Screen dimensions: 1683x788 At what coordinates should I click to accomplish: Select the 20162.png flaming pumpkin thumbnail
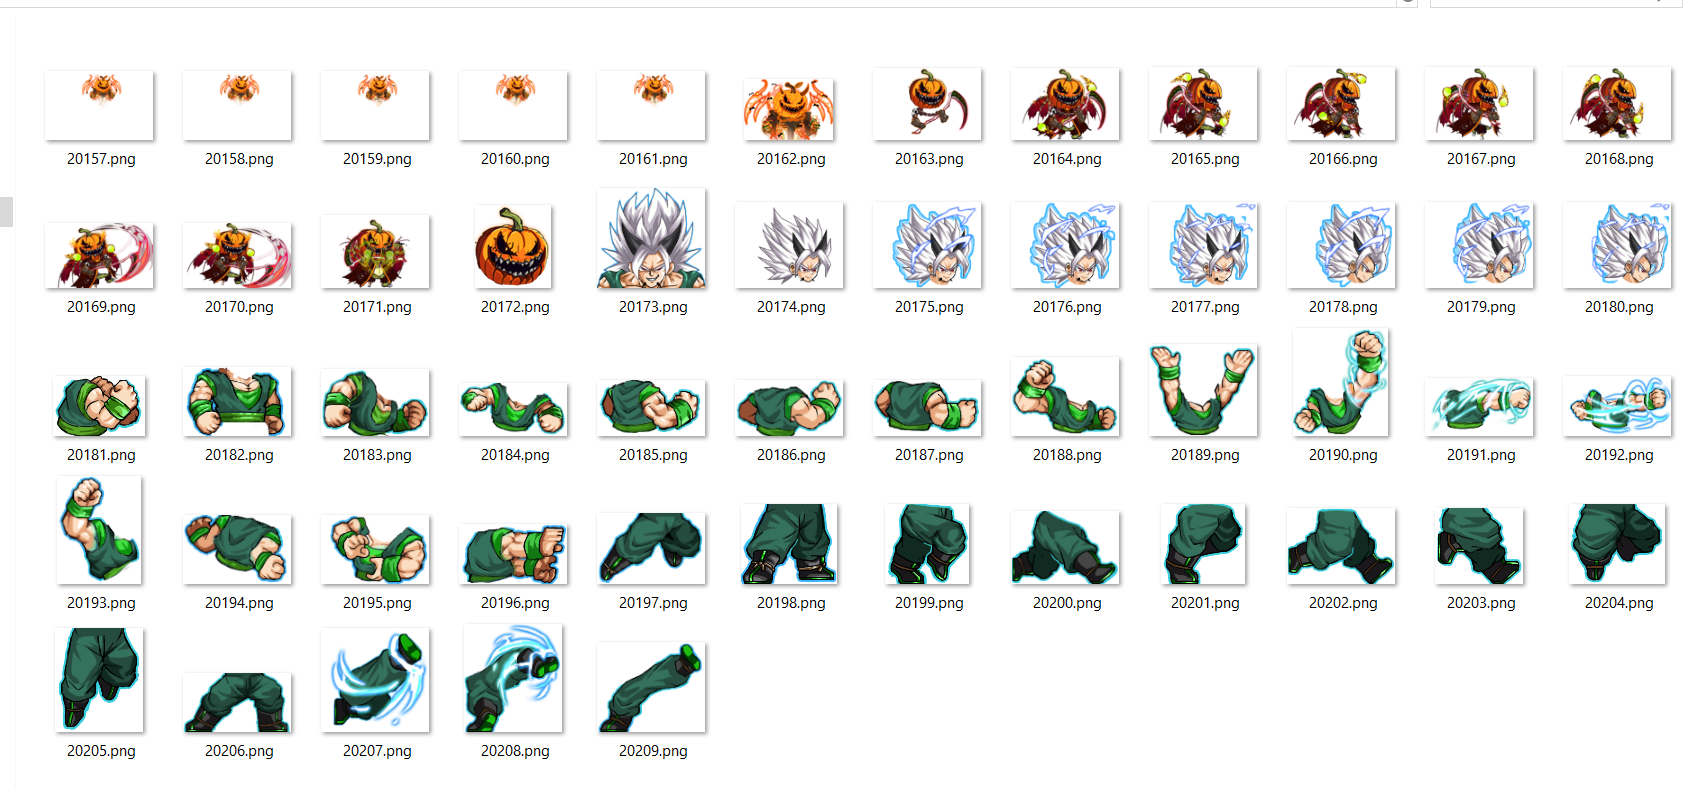coord(790,108)
